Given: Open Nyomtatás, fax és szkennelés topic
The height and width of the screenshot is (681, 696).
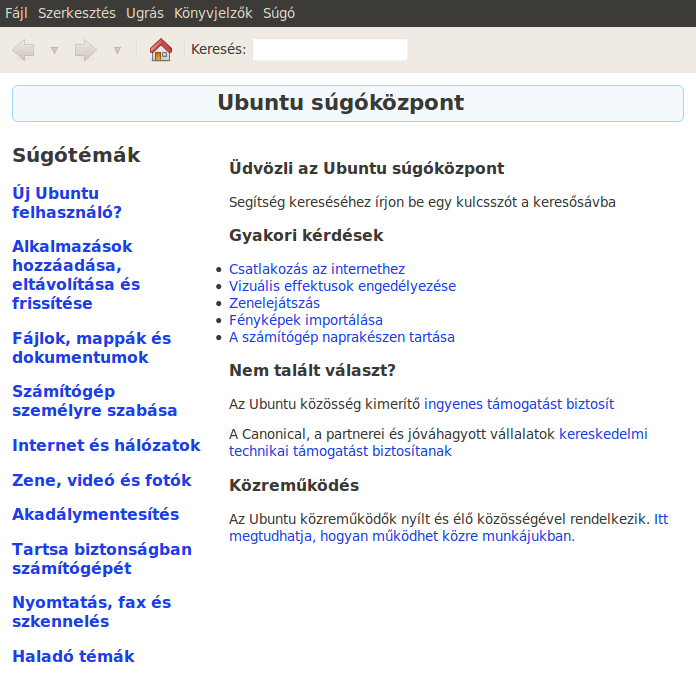Looking at the screenshot, I should (x=92, y=611).
